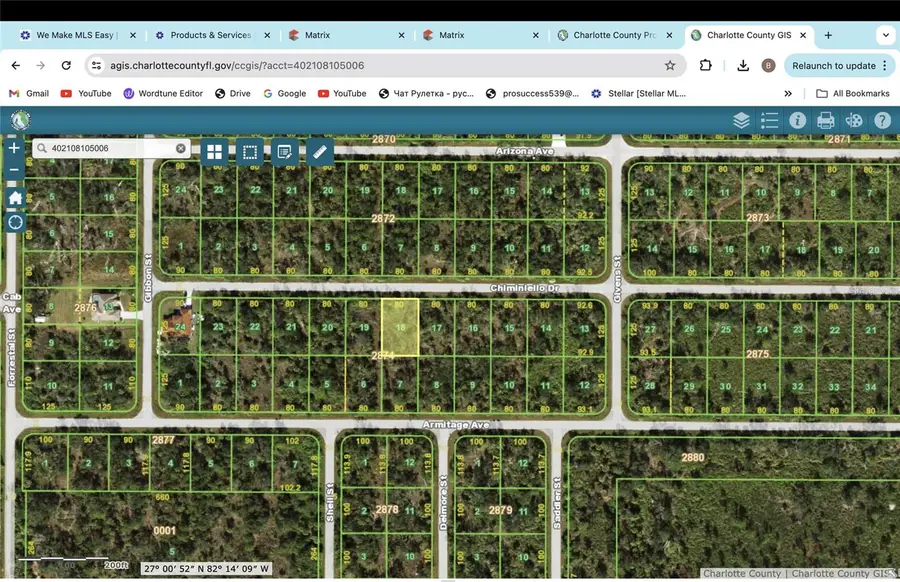Open the YouTube bookmark link
Image resolution: width=900 pixels, height=582 pixels.
(85, 93)
